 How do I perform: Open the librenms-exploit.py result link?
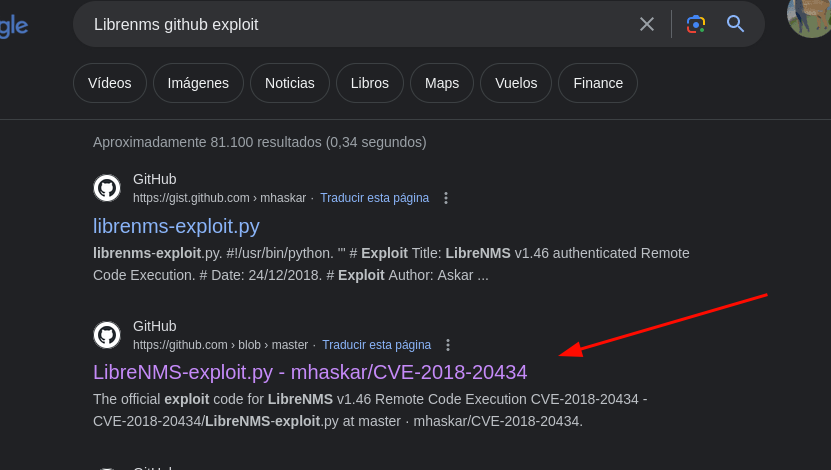176,226
